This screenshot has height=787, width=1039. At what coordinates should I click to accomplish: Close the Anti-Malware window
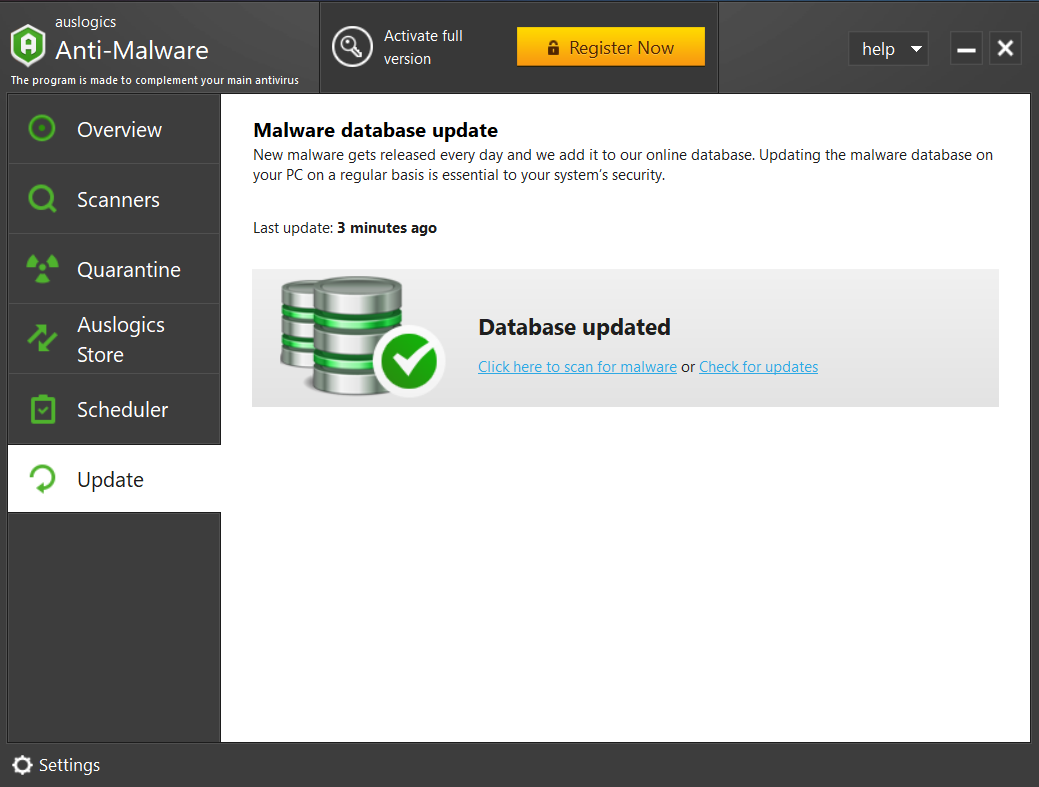click(1005, 48)
